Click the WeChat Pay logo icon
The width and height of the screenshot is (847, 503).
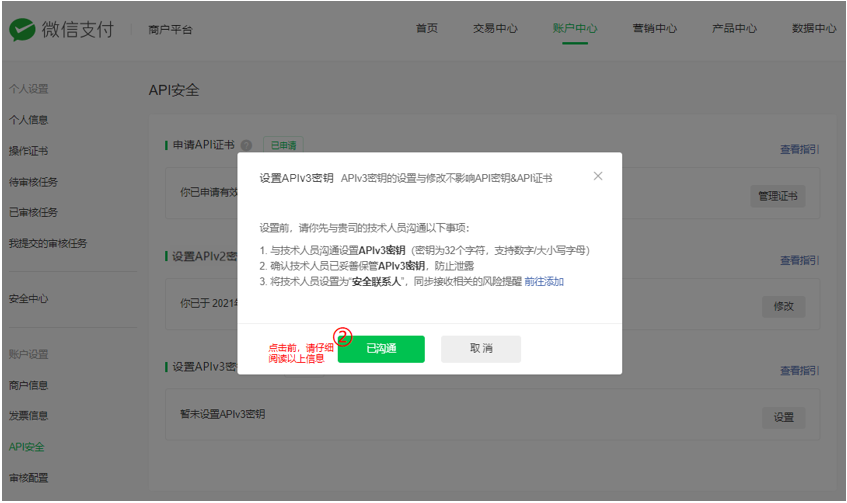point(22,29)
